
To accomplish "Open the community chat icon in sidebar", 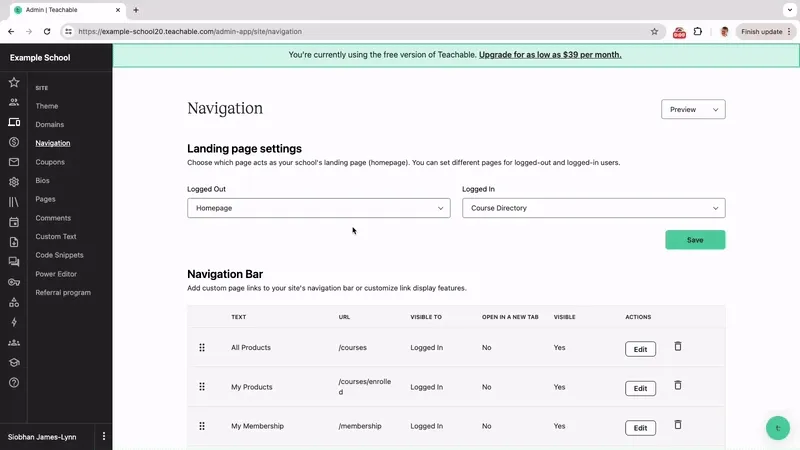I will pos(14,262).
